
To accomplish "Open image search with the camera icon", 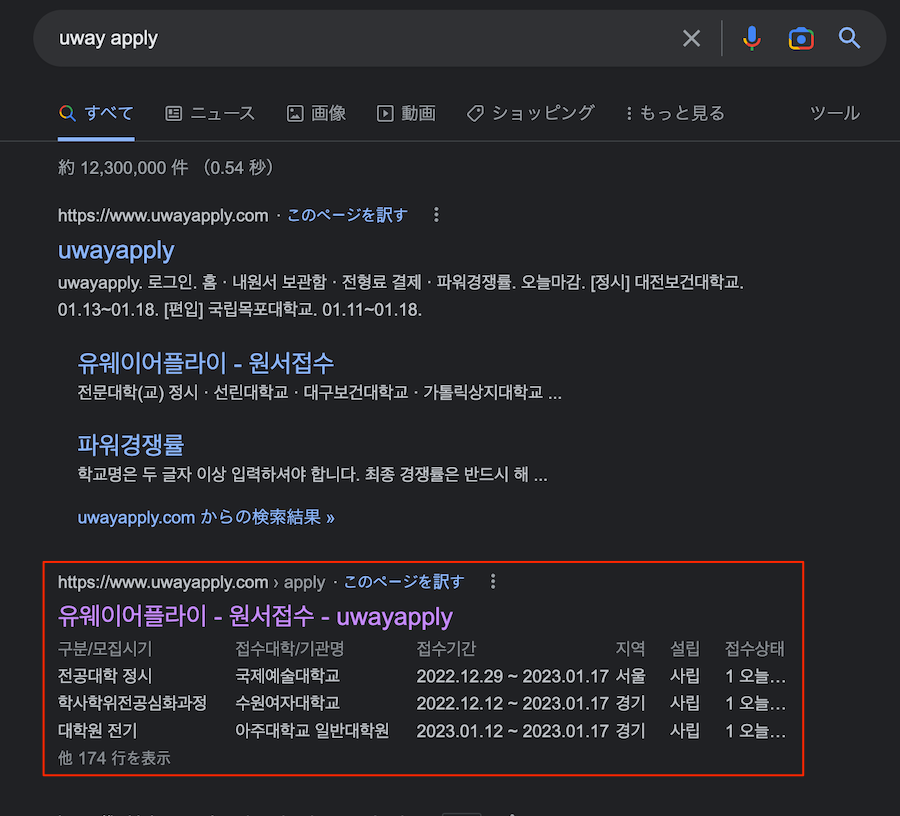I will pos(801,38).
